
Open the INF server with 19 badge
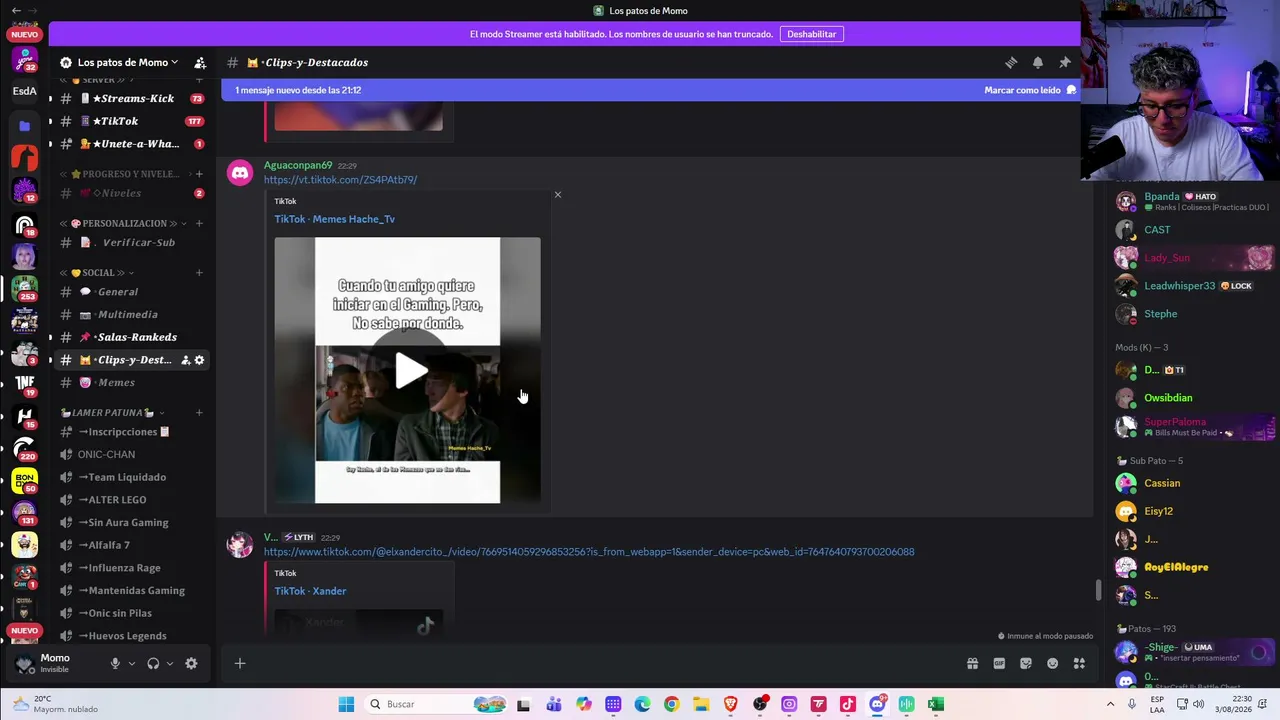tap(25, 385)
